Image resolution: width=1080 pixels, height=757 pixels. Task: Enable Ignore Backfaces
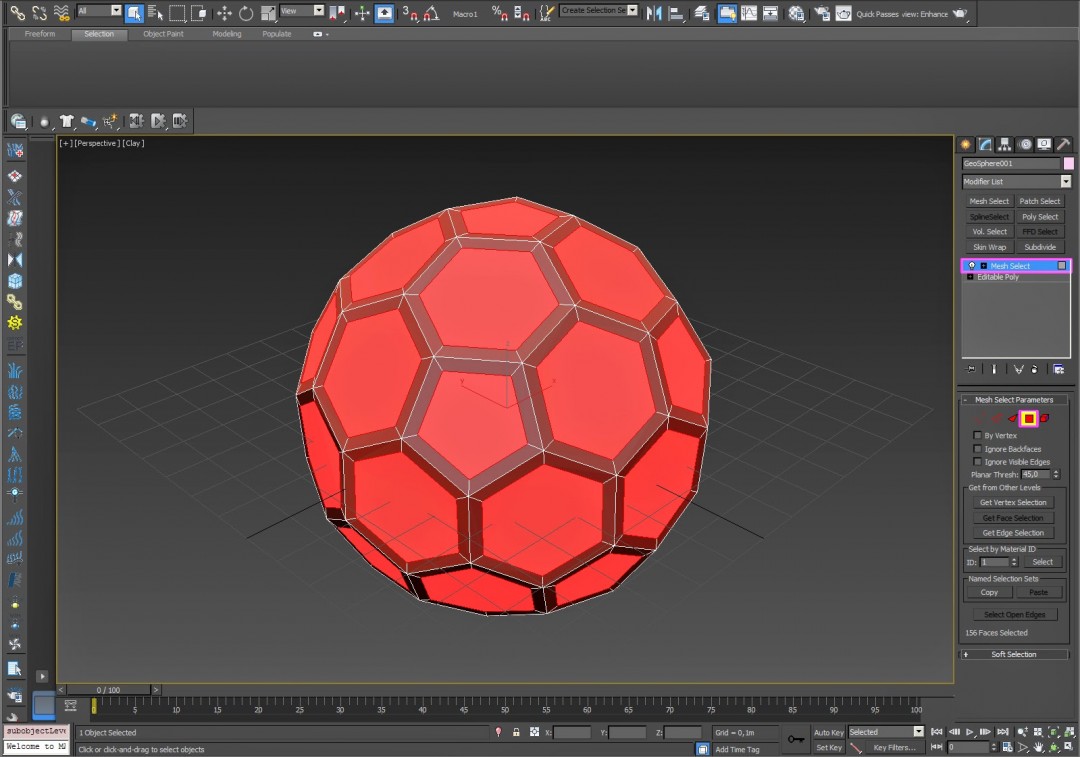click(x=978, y=449)
